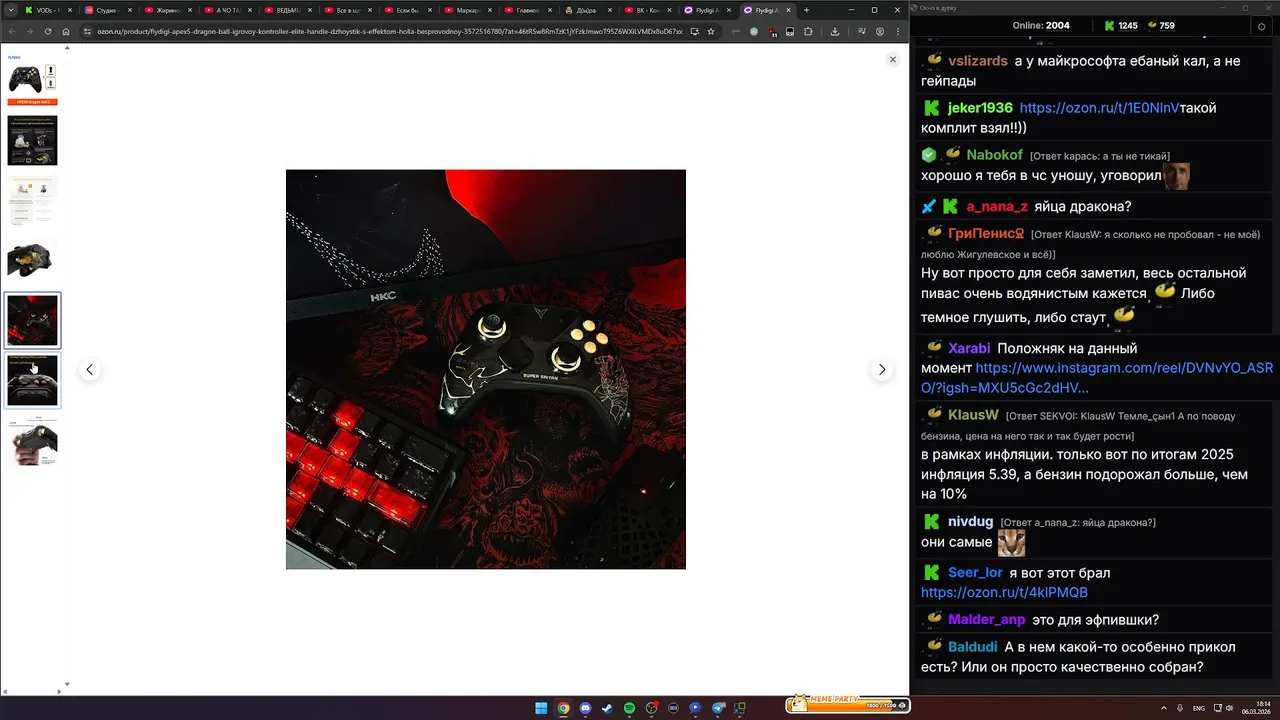Show hidden system tray icons
This screenshot has width=1280, height=720.
tap(1164, 708)
